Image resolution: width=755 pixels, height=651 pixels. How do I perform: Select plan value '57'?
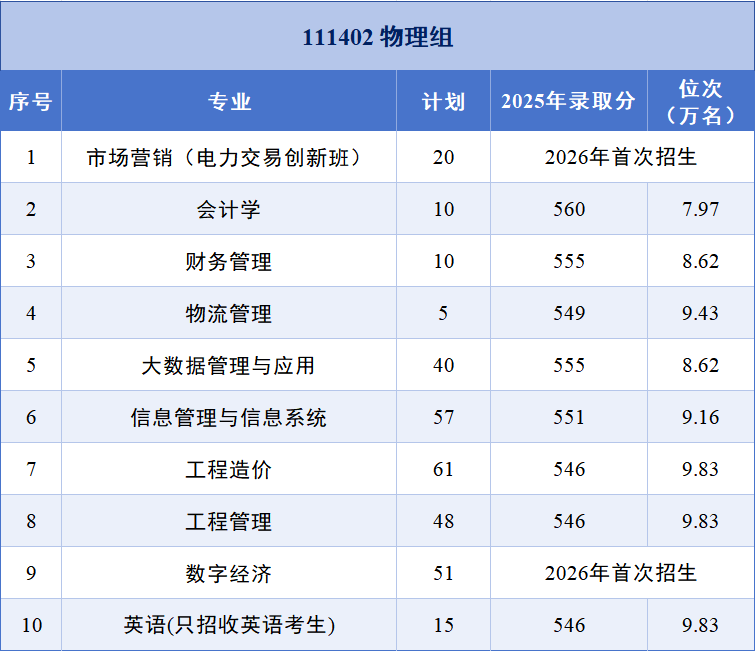tap(443, 417)
